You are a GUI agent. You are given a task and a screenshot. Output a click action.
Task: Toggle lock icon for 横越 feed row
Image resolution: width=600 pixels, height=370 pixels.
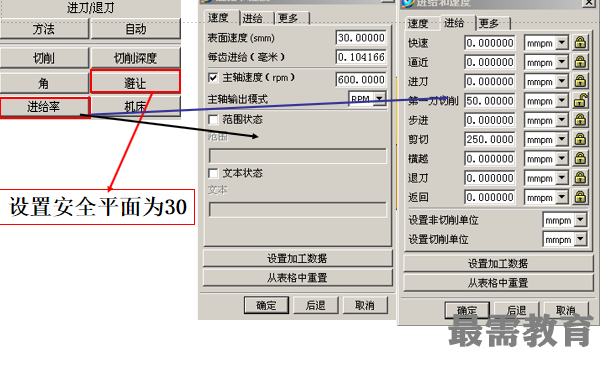580,158
